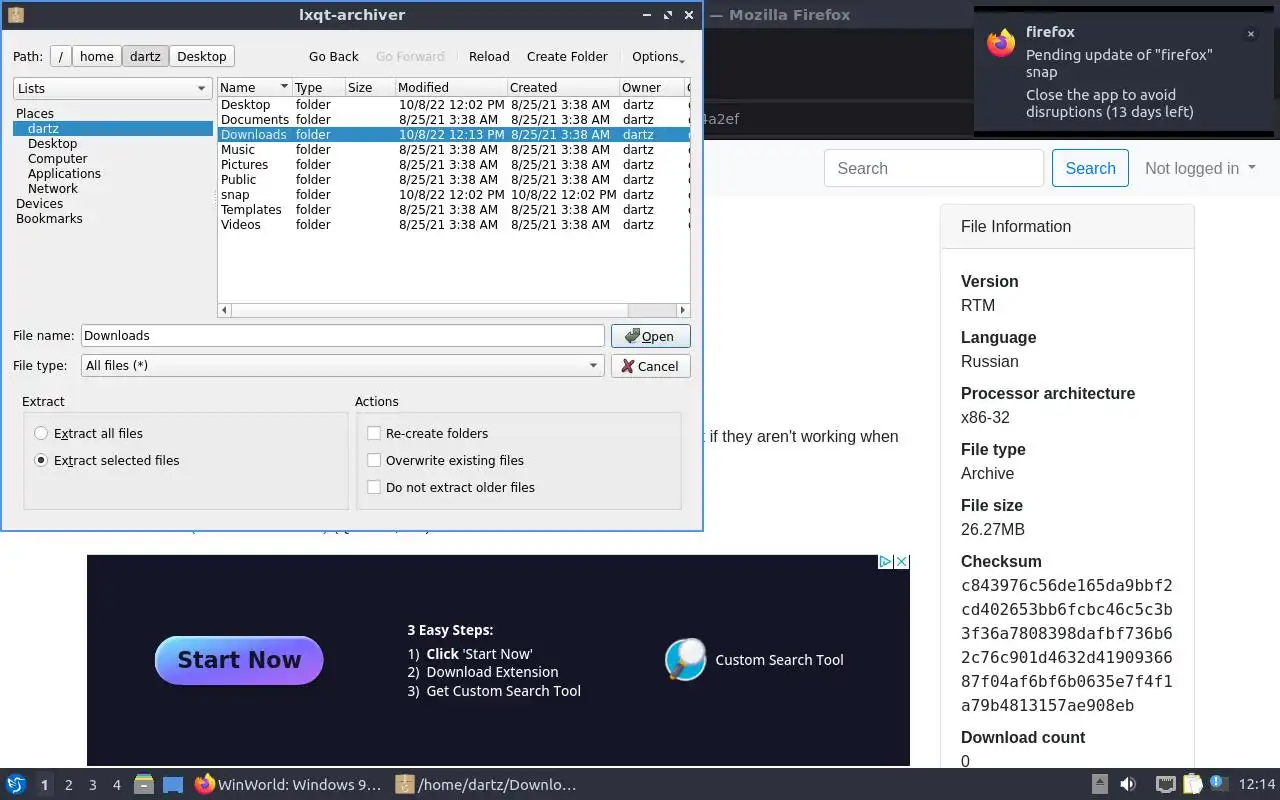Image resolution: width=1280 pixels, height=800 pixels.
Task: Click Bookmarks in the side pane
Action: point(49,218)
